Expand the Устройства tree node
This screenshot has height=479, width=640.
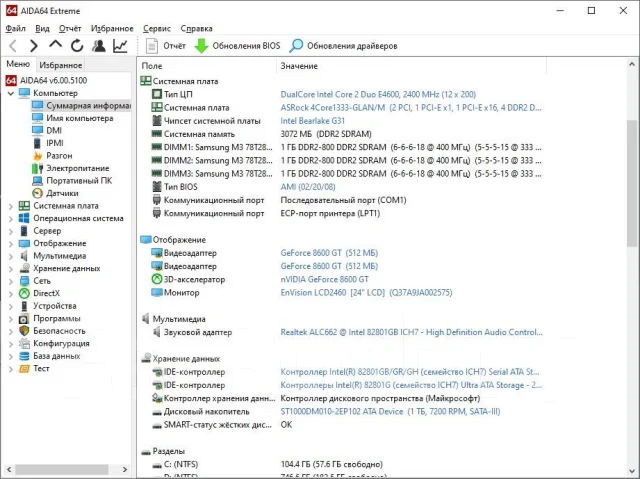11,306
